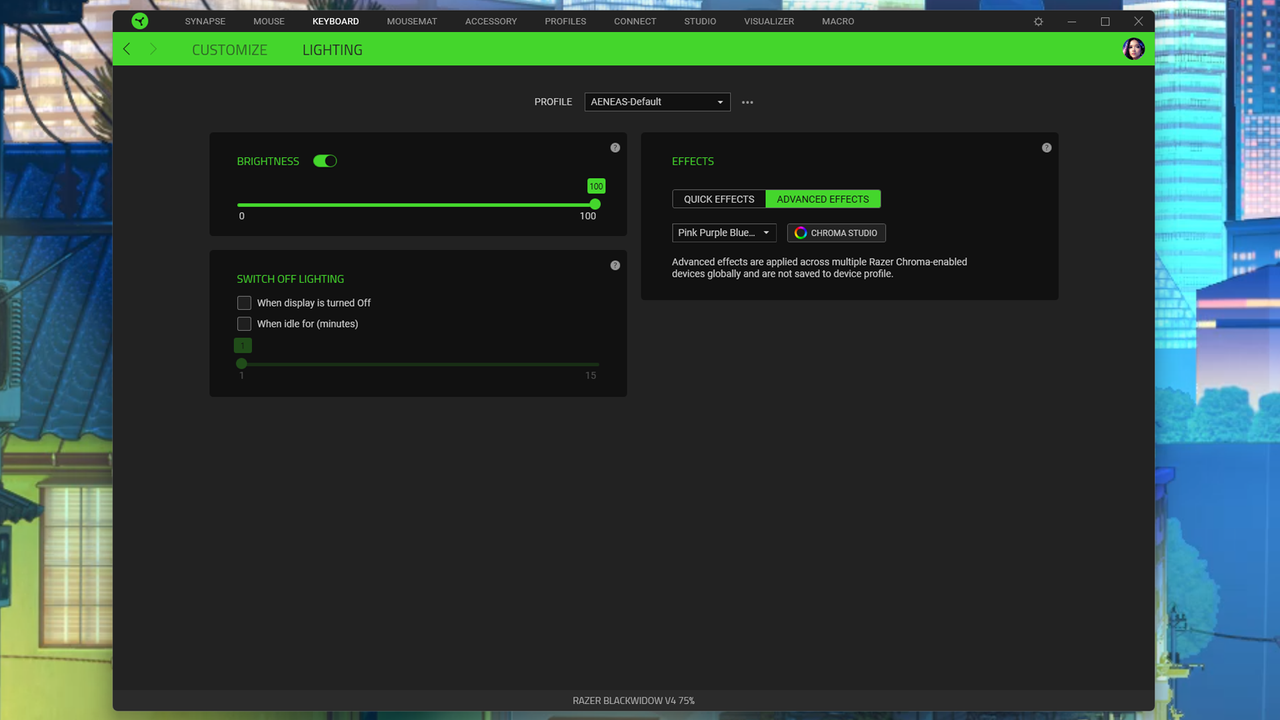
Task: Close the Razer Synapse window
Action: pyautogui.click(x=1138, y=21)
